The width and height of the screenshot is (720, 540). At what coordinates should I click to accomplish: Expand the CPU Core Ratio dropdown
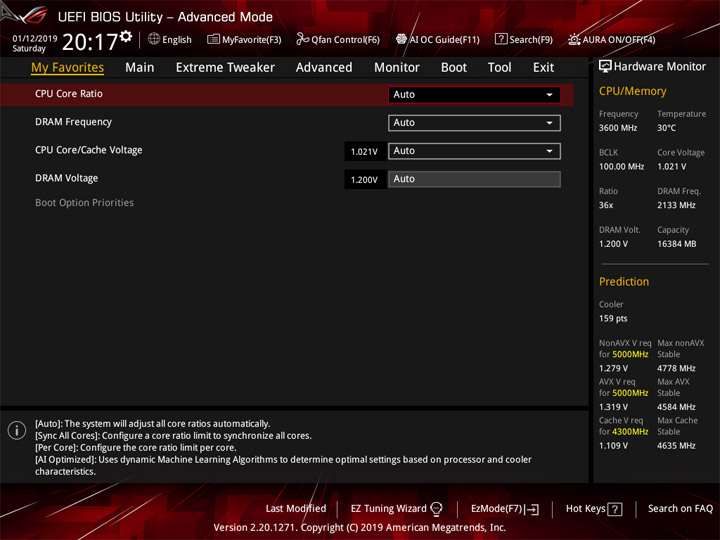point(474,95)
